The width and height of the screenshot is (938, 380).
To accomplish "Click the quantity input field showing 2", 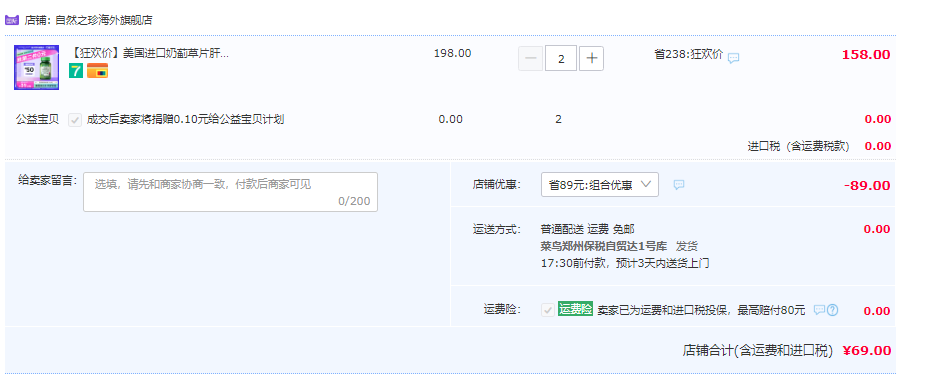I will pos(561,59).
